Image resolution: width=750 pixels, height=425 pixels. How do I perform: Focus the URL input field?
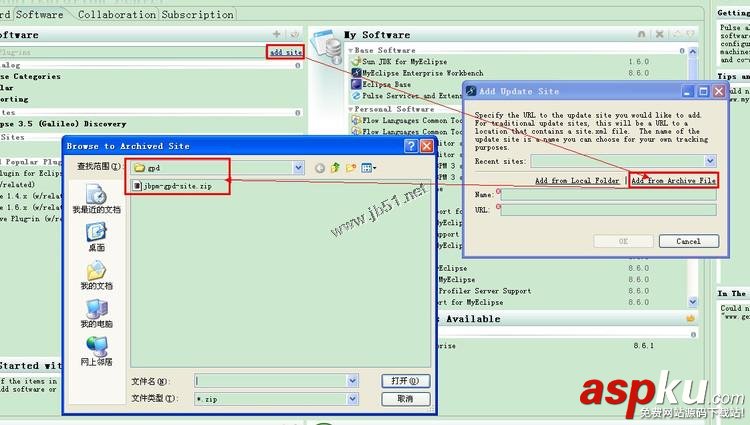click(608, 210)
